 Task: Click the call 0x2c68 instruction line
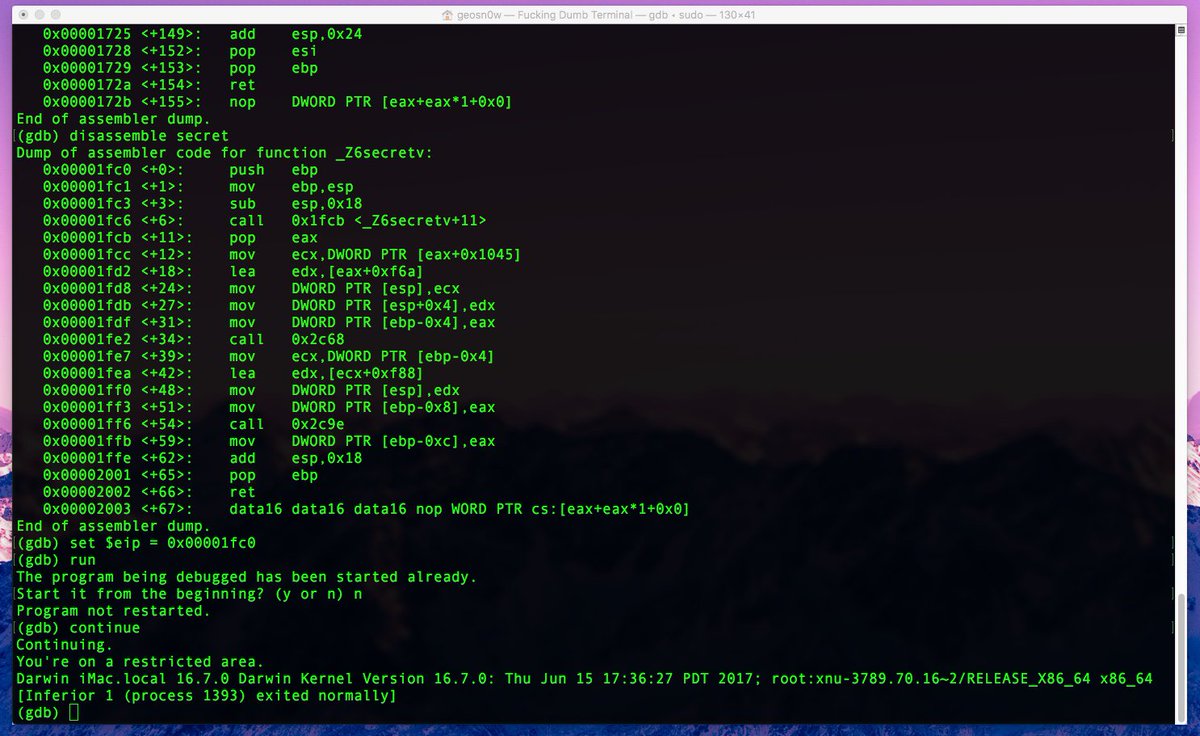point(200,338)
